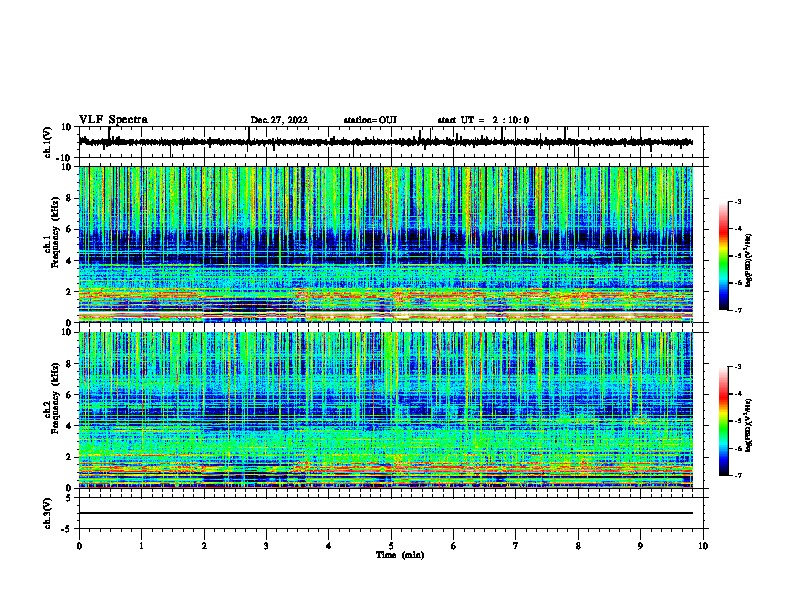The width and height of the screenshot is (792, 612).
Task: Click the "-7" label on ch.2 colorbar
Action: click(x=738, y=476)
